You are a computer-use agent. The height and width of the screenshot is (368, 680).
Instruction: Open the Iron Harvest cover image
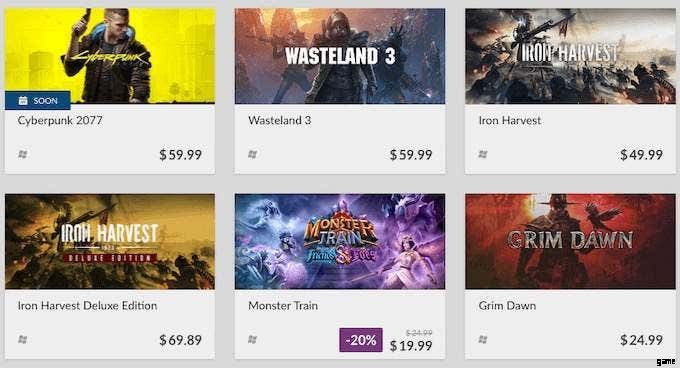pyautogui.click(x=570, y=56)
